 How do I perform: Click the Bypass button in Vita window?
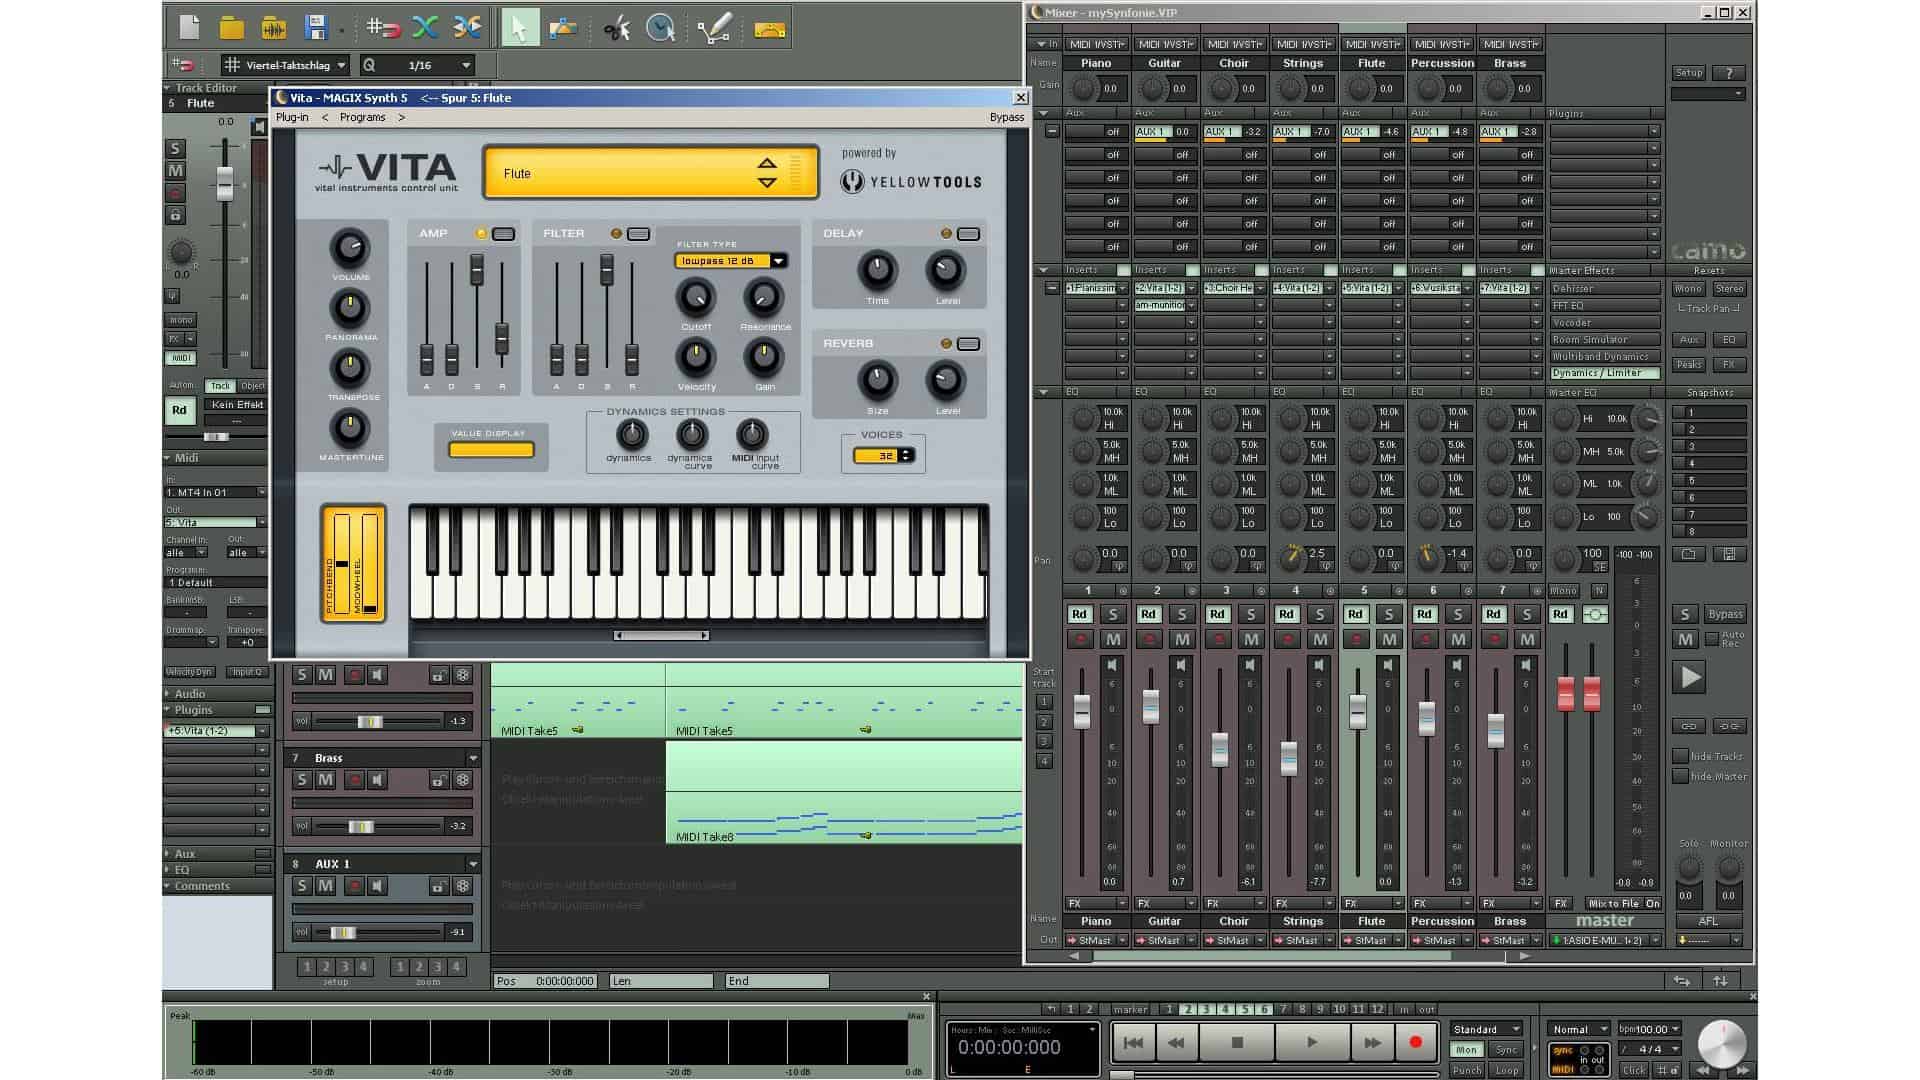point(1006,117)
